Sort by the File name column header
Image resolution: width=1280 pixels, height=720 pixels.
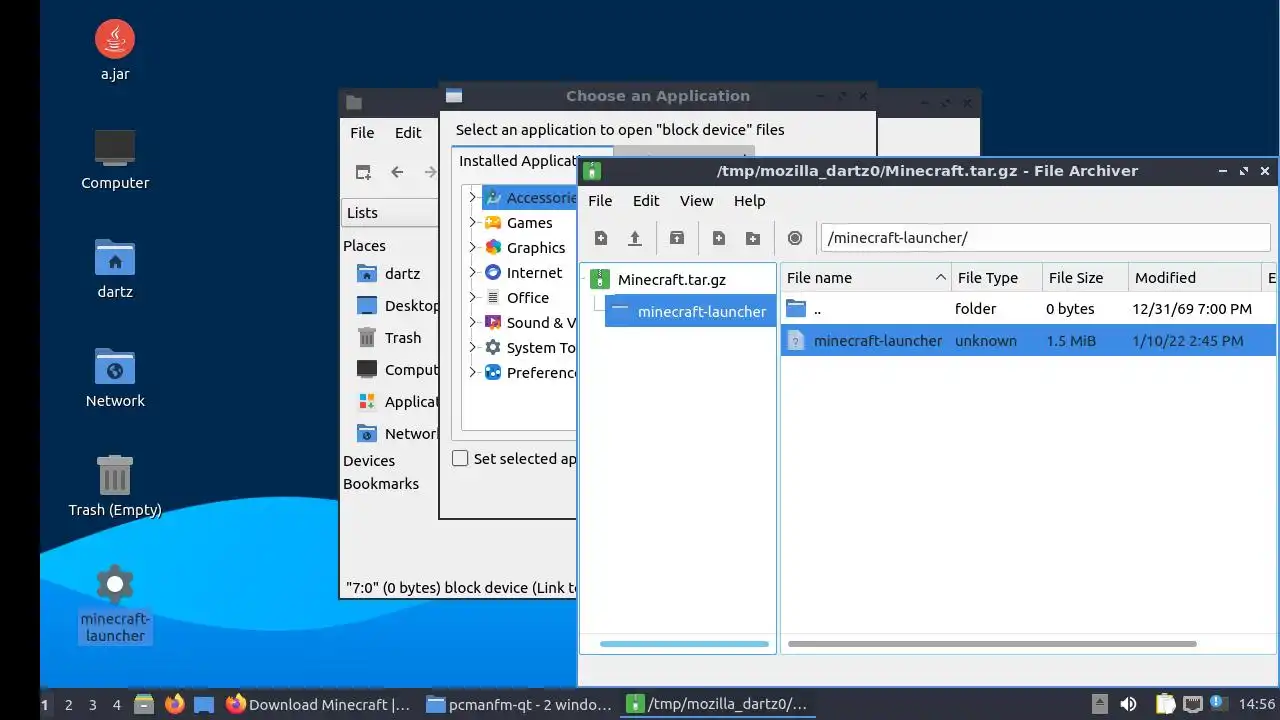[866, 277]
